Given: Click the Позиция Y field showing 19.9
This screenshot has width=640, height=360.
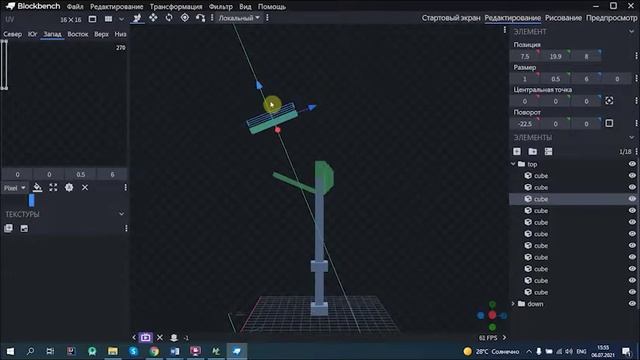Looking at the screenshot, I should click(x=556, y=56).
